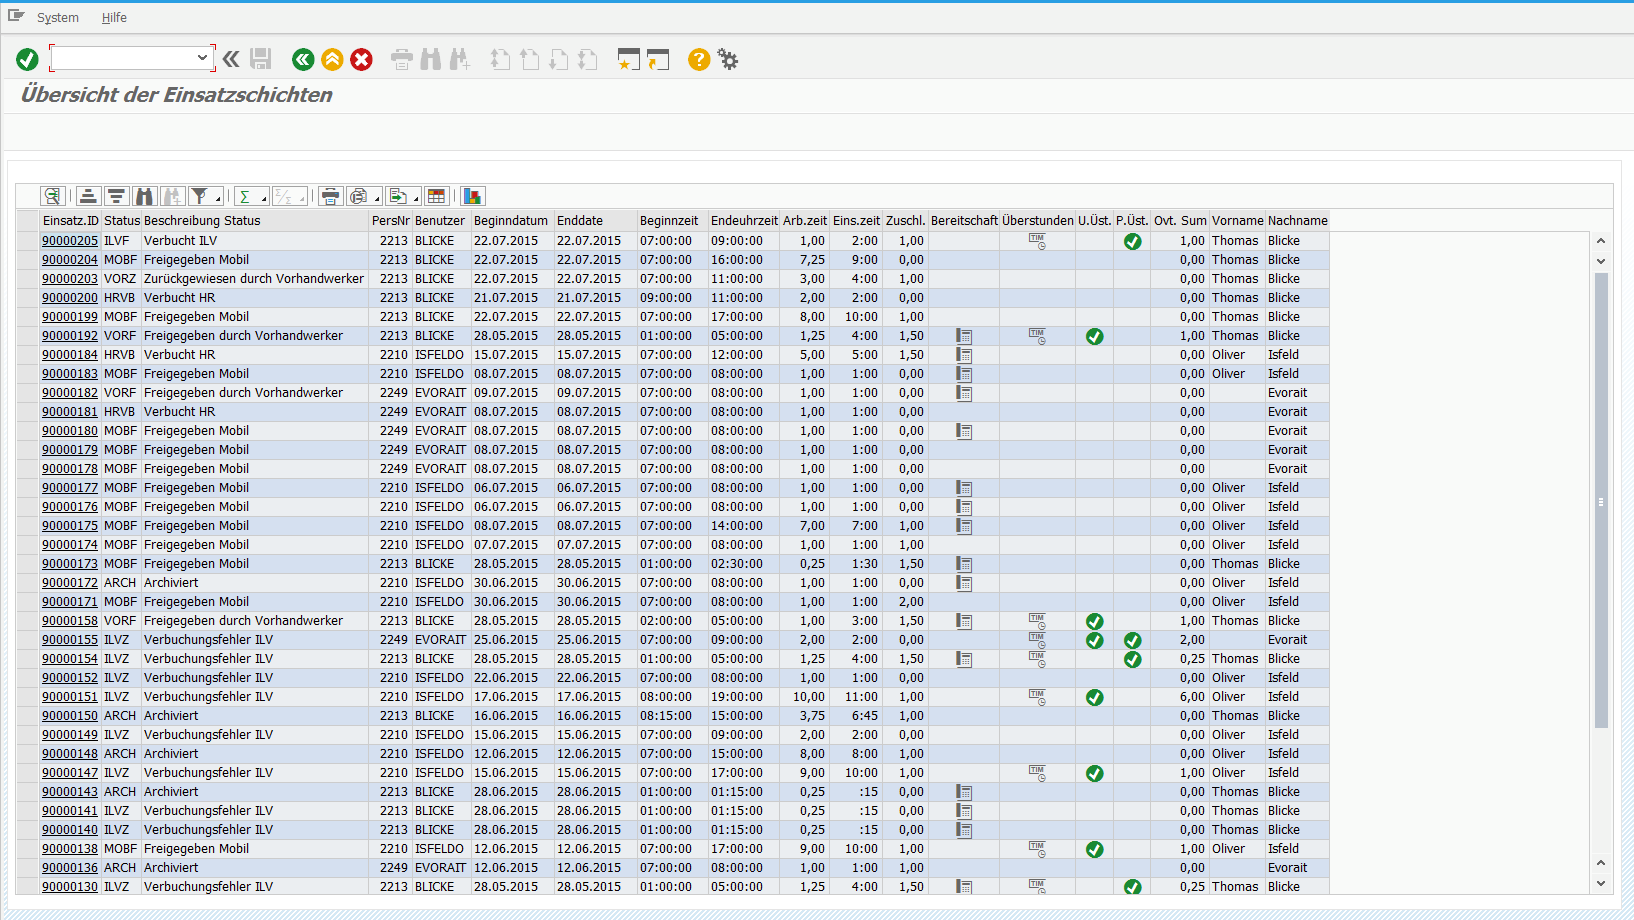Open the Views dropdown in the ALV toolbar
This screenshot has height=920, width=1634.
click(x=376, y=199)
